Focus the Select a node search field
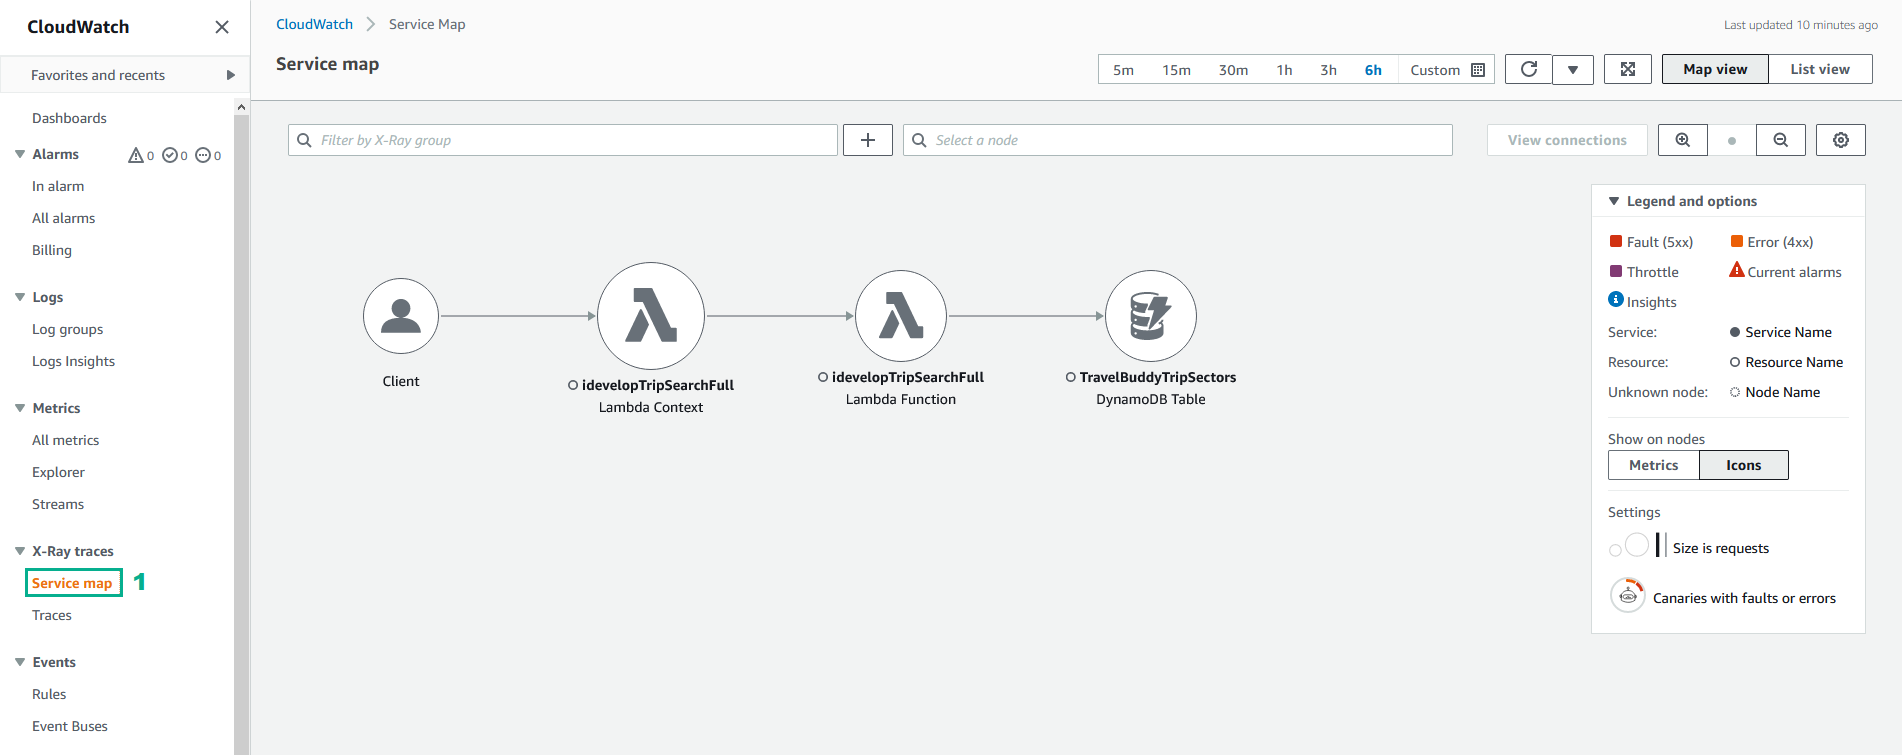Screen dimensions: 1902x755 click(x=1178, y=140)
